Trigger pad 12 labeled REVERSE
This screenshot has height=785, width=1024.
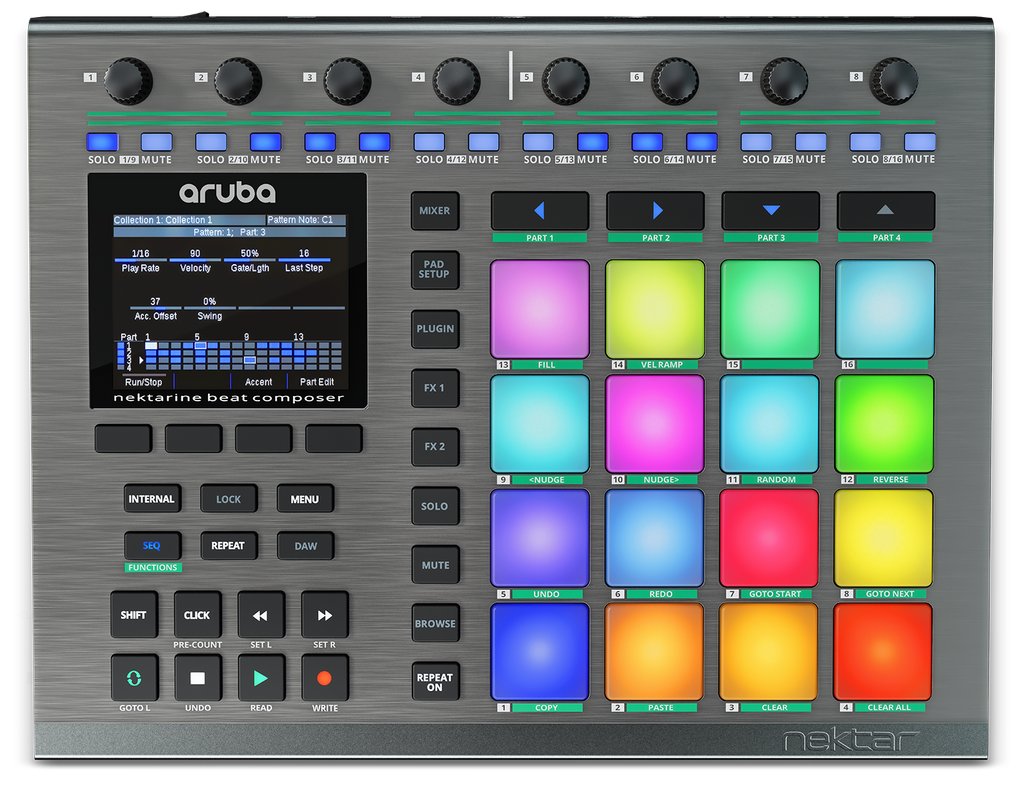click(x=884, y=424)
